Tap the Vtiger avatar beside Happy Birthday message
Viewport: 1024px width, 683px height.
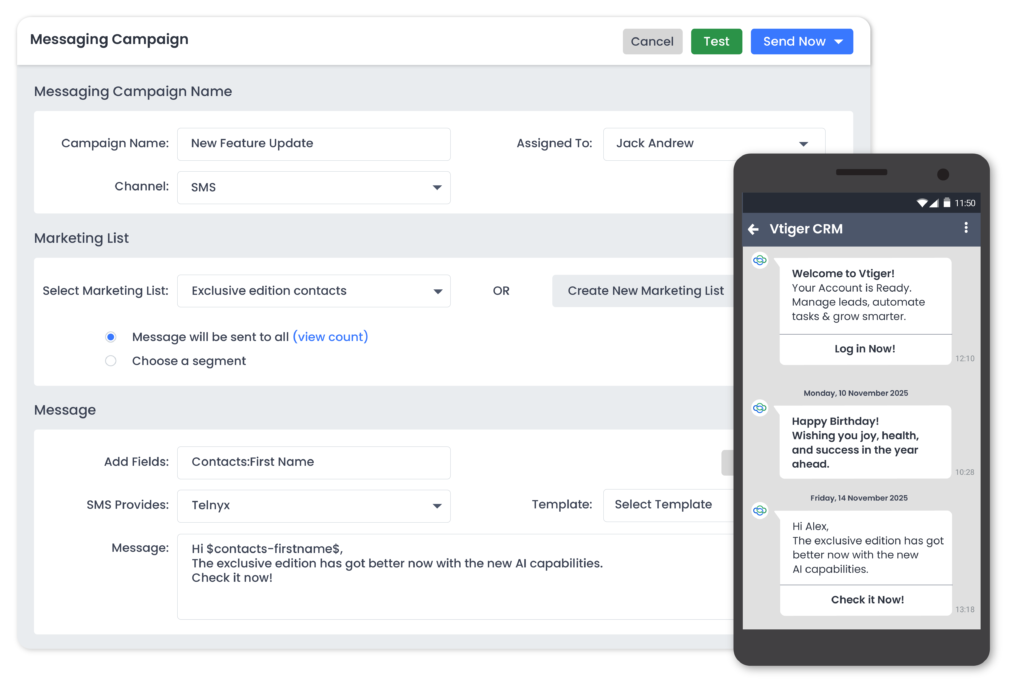[x=759, y=408]
